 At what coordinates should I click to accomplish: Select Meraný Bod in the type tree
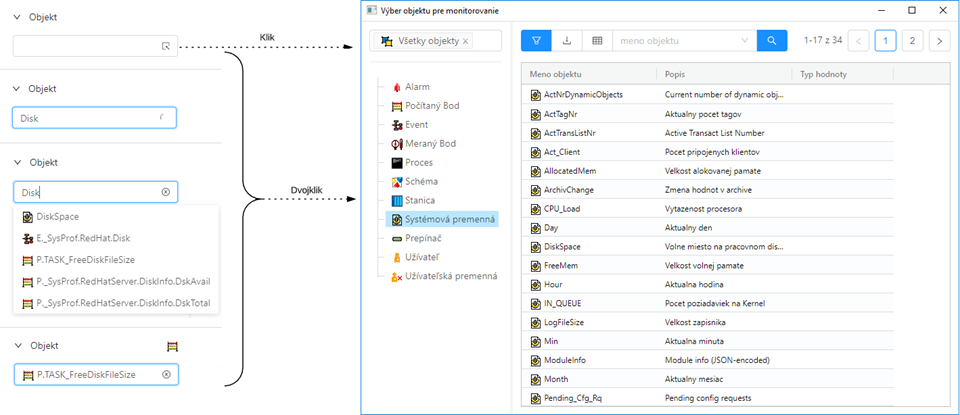430,144
